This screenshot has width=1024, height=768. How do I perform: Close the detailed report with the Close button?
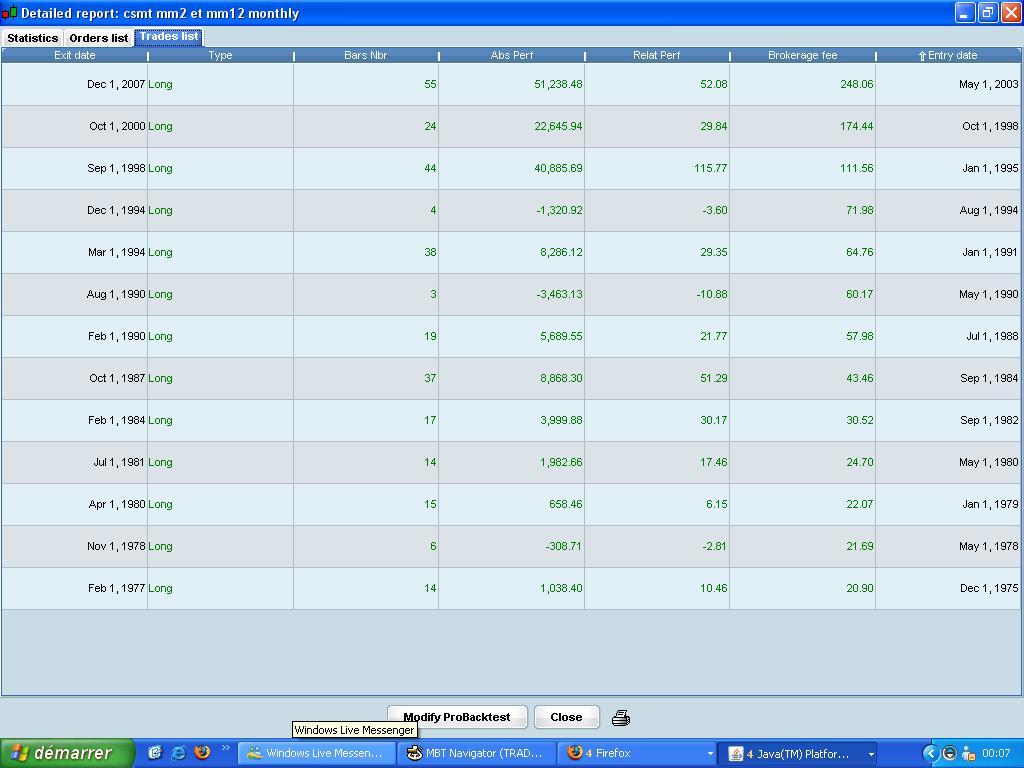566,717
